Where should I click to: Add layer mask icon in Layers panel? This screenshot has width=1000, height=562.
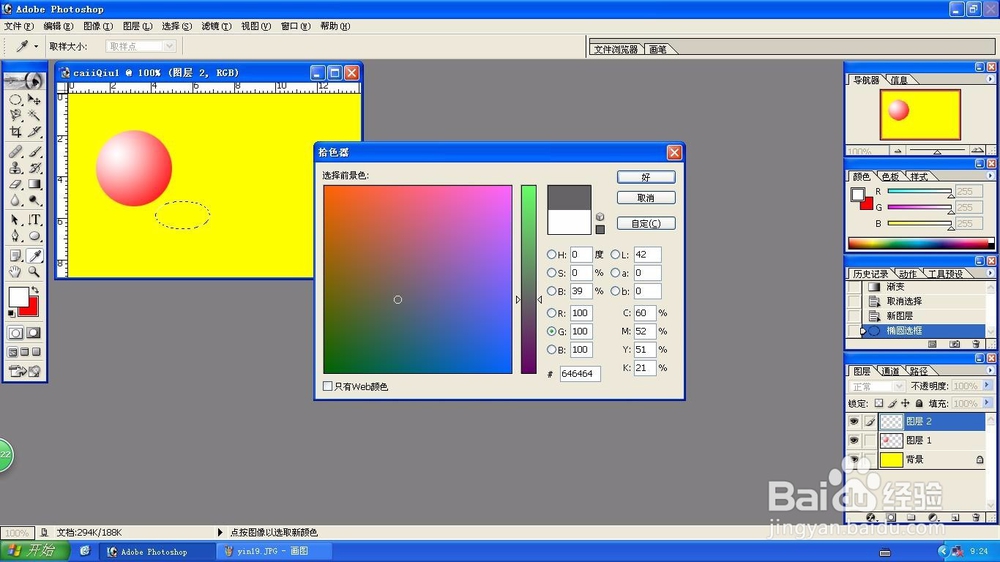pyautogui.click(x=892, y=517)
